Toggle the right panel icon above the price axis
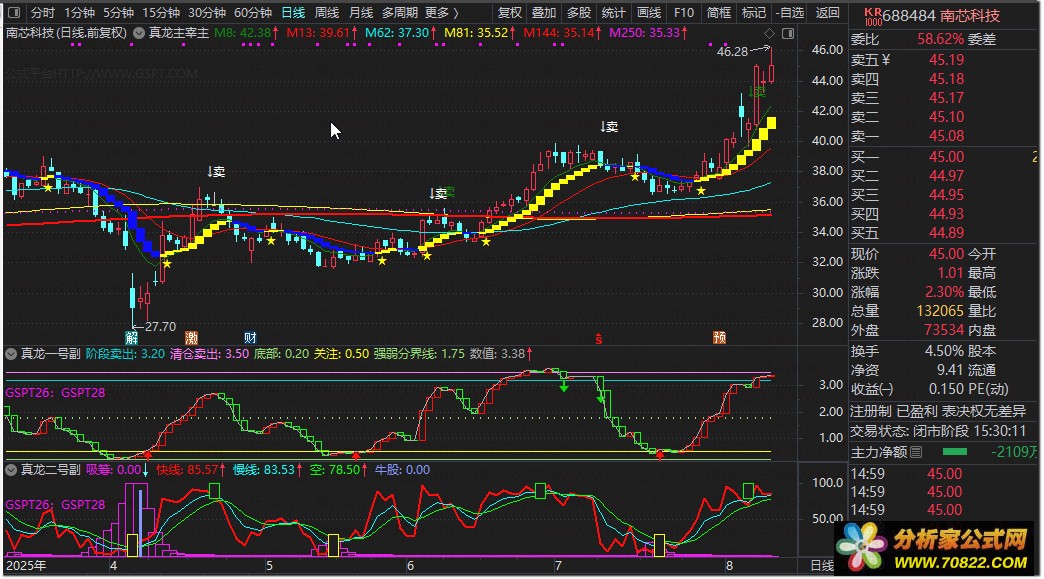This screenshot has height=579, width=1044. [788, 33]
